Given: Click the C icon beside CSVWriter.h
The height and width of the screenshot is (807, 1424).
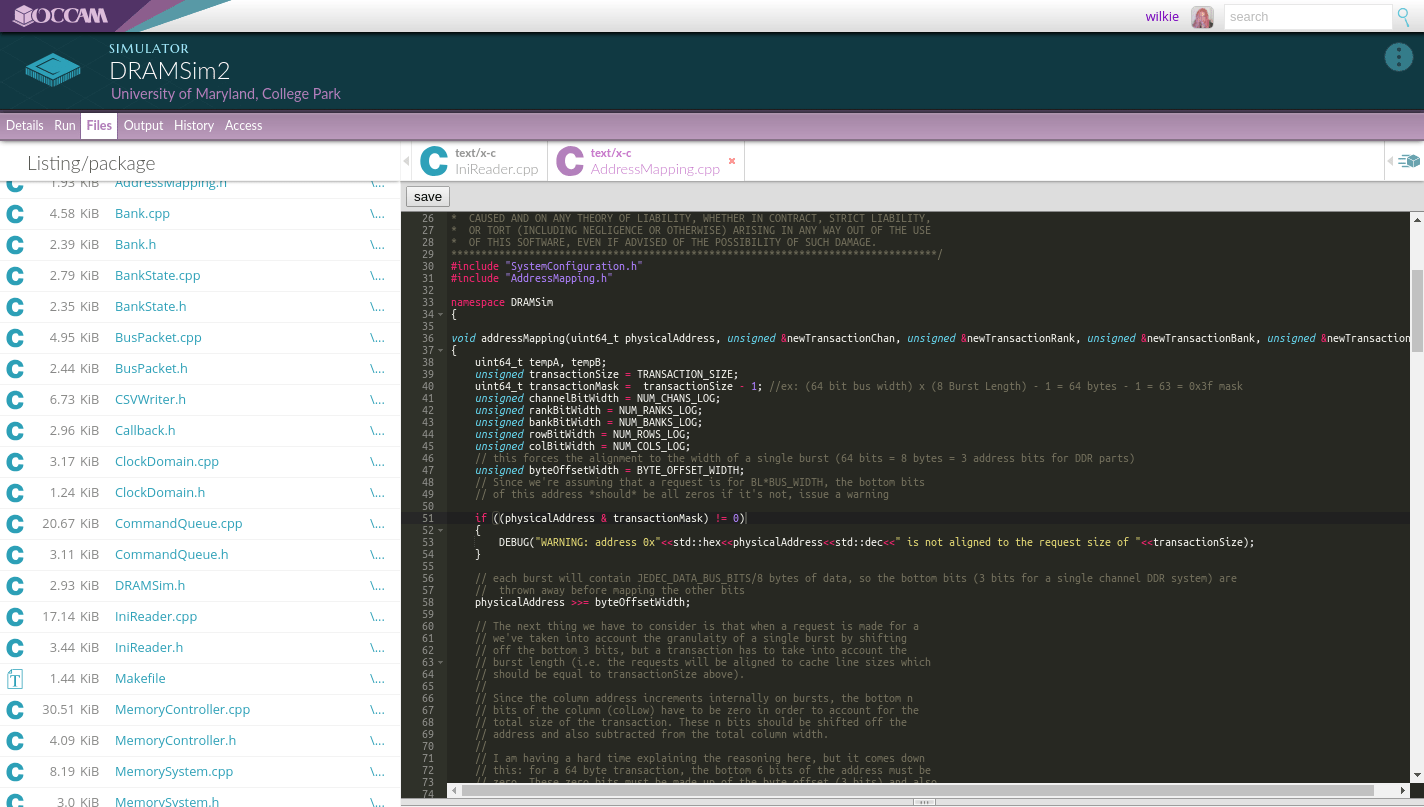Looking at the screenshot, I should pyautogui.click(x=15, y=399).
